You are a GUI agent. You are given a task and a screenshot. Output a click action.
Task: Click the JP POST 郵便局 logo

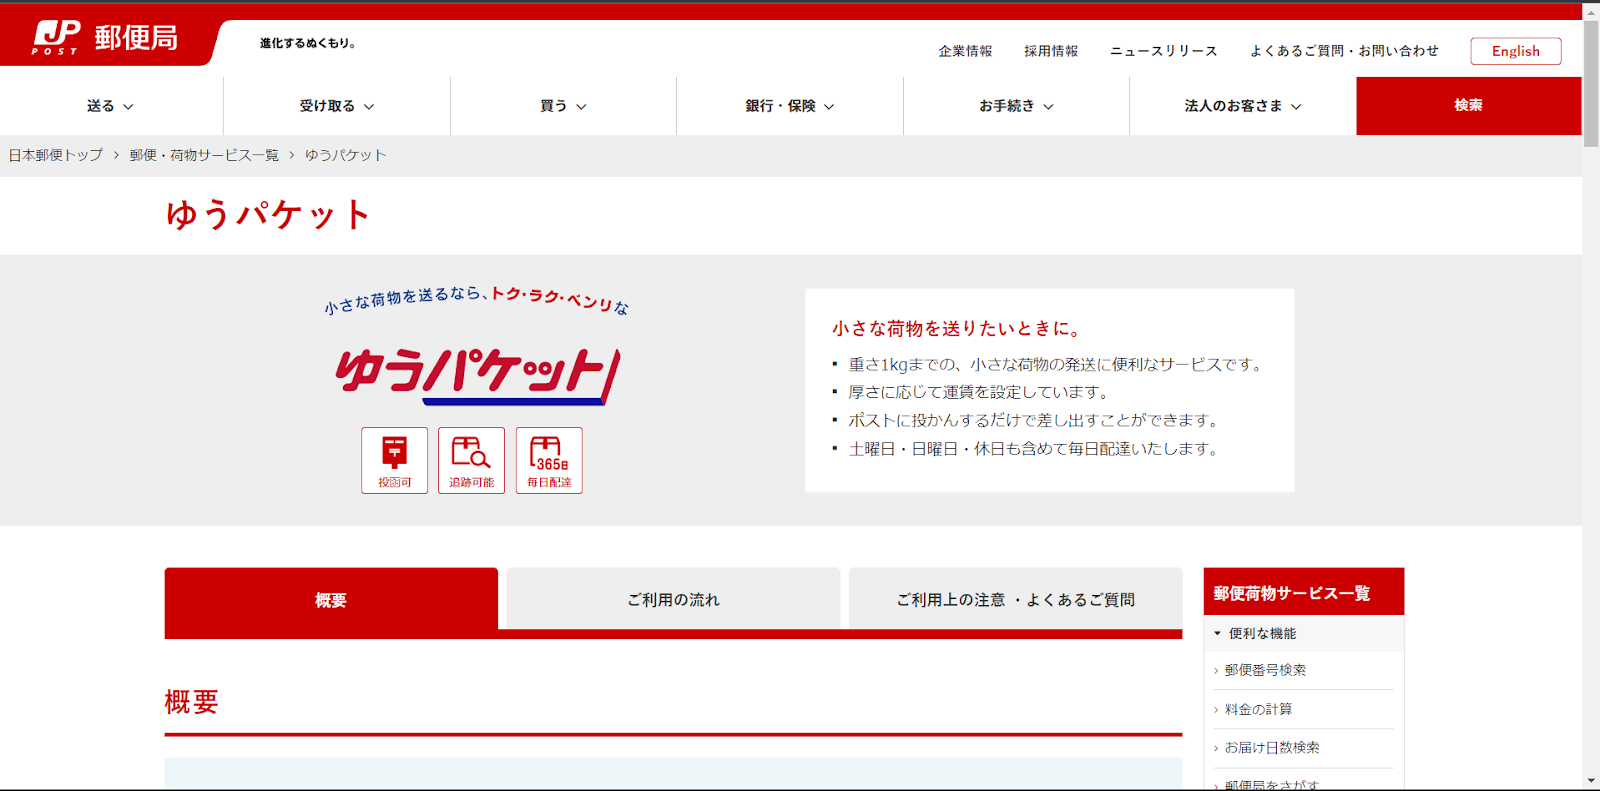click(105, 38)
